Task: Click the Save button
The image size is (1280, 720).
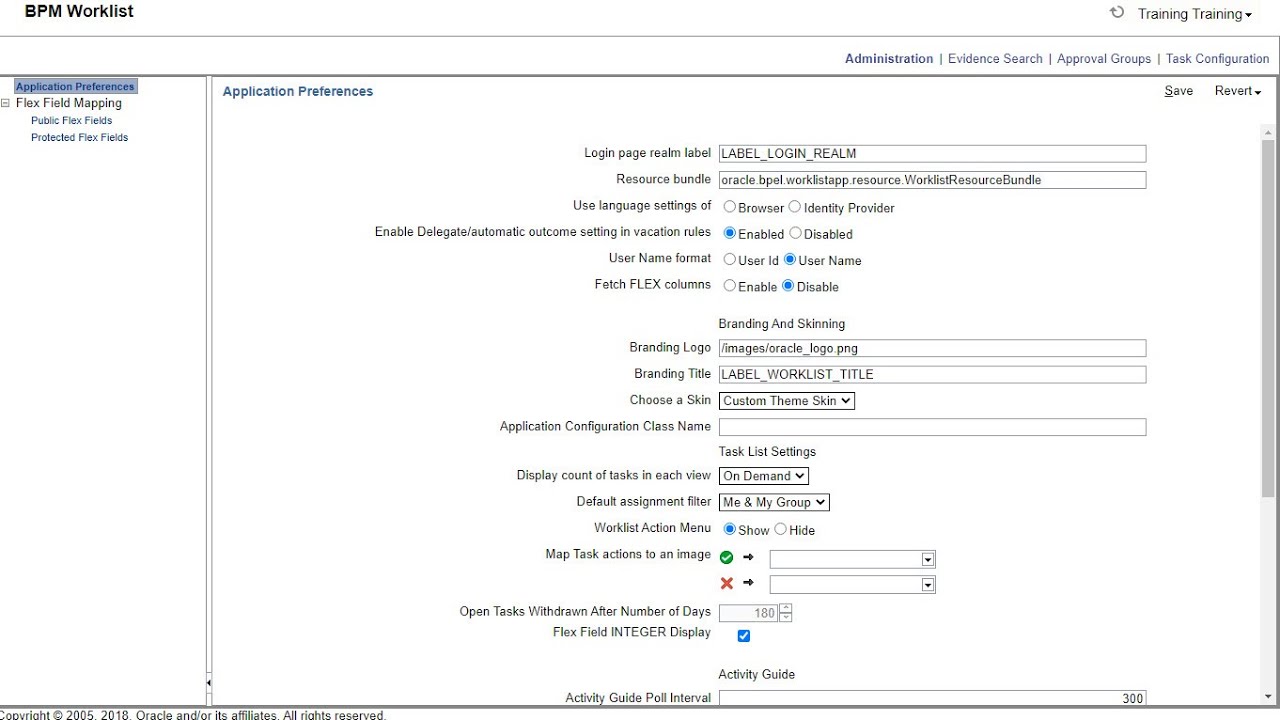Action: coord(1179,91)
